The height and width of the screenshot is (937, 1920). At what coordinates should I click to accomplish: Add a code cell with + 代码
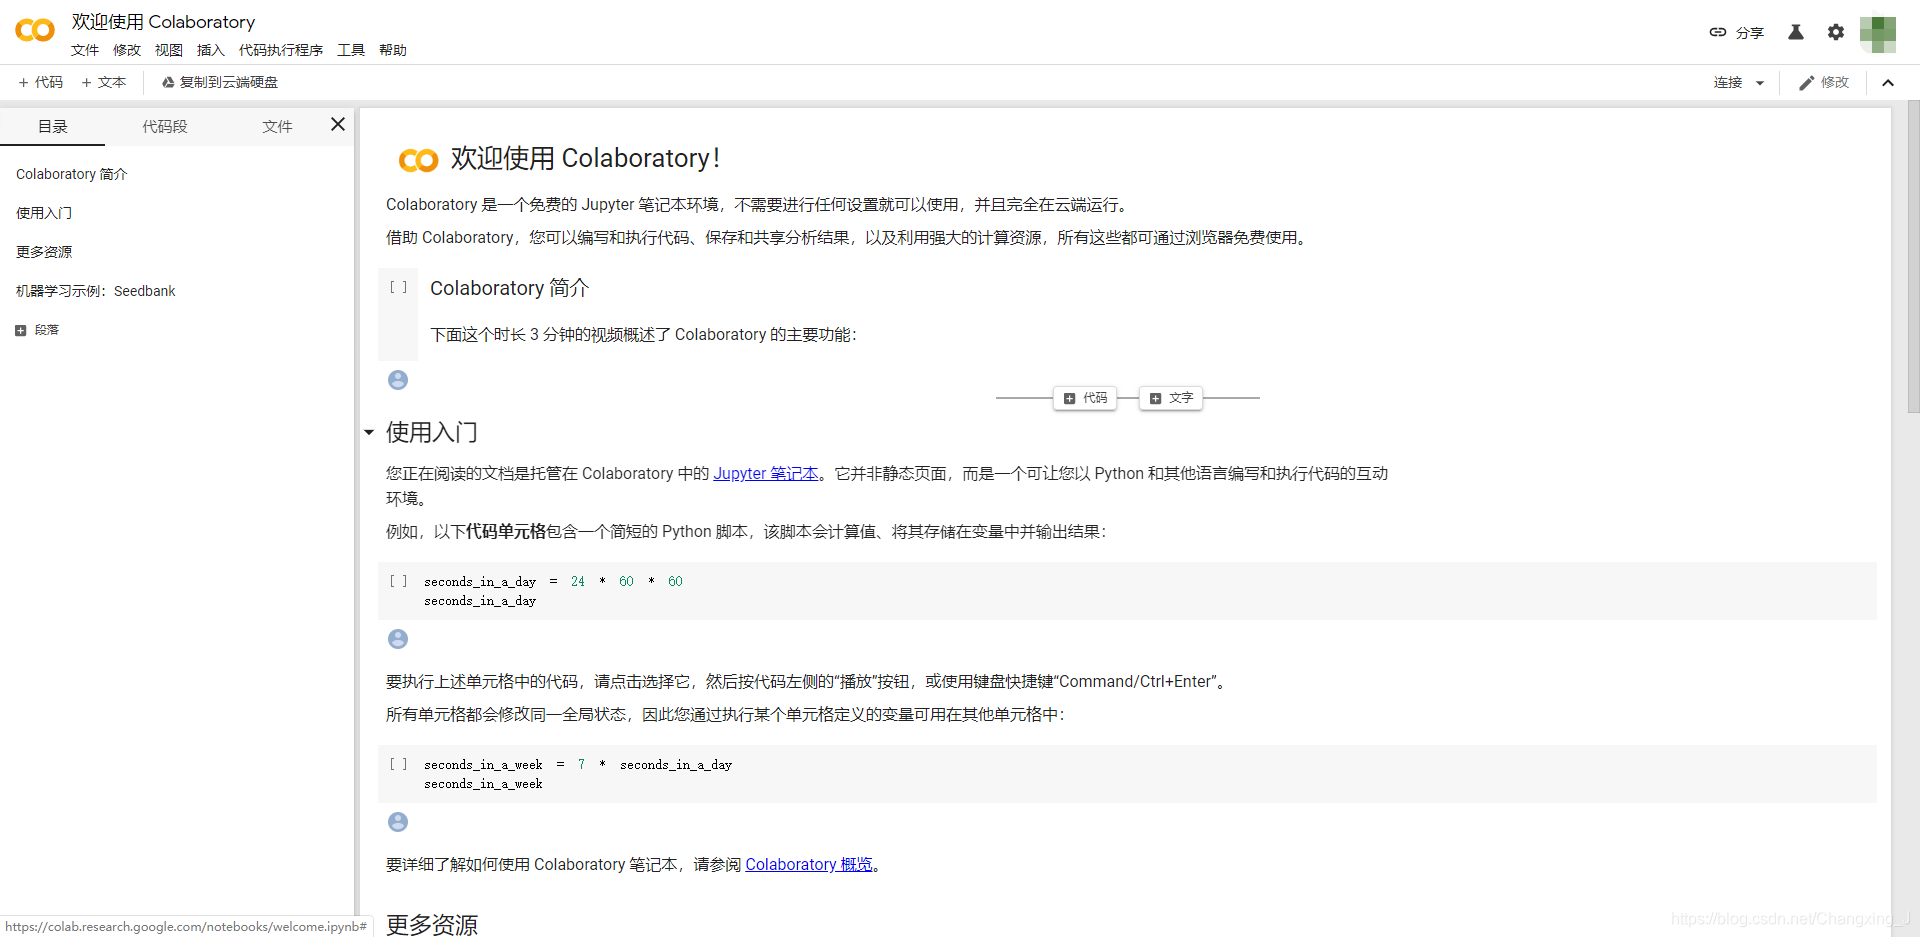click(41, 82)
